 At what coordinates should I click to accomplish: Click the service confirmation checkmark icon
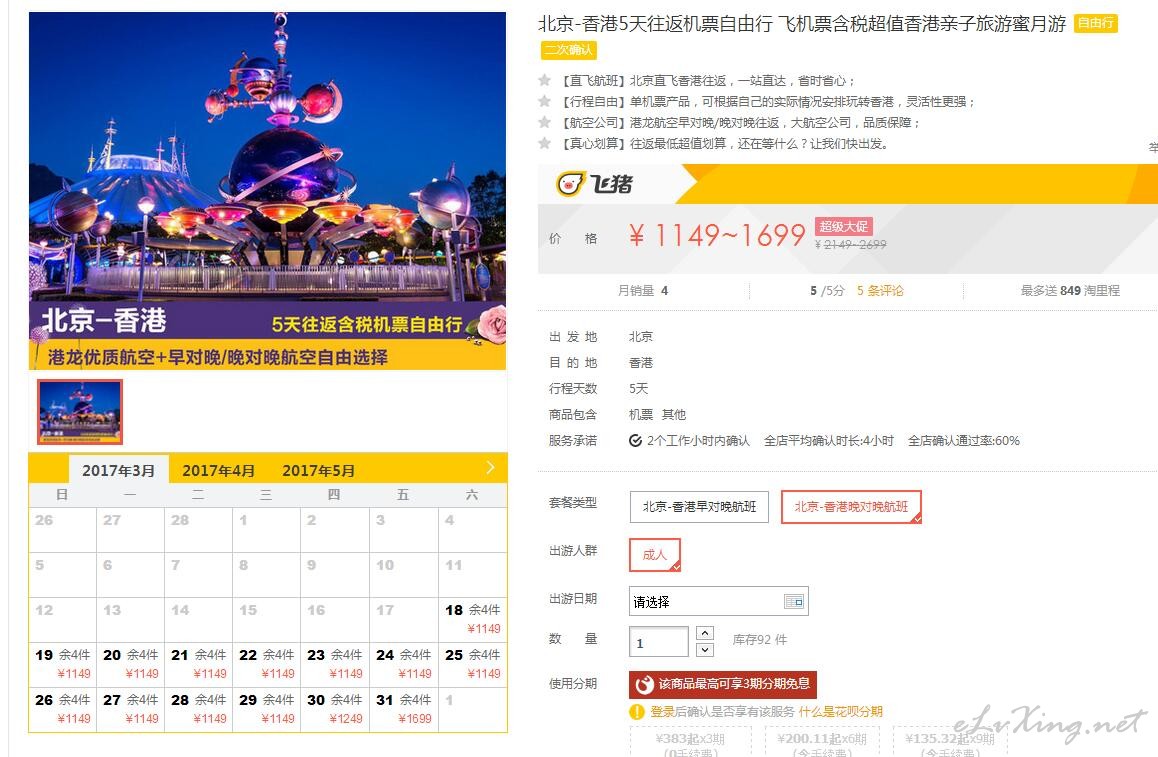[635, 441]
